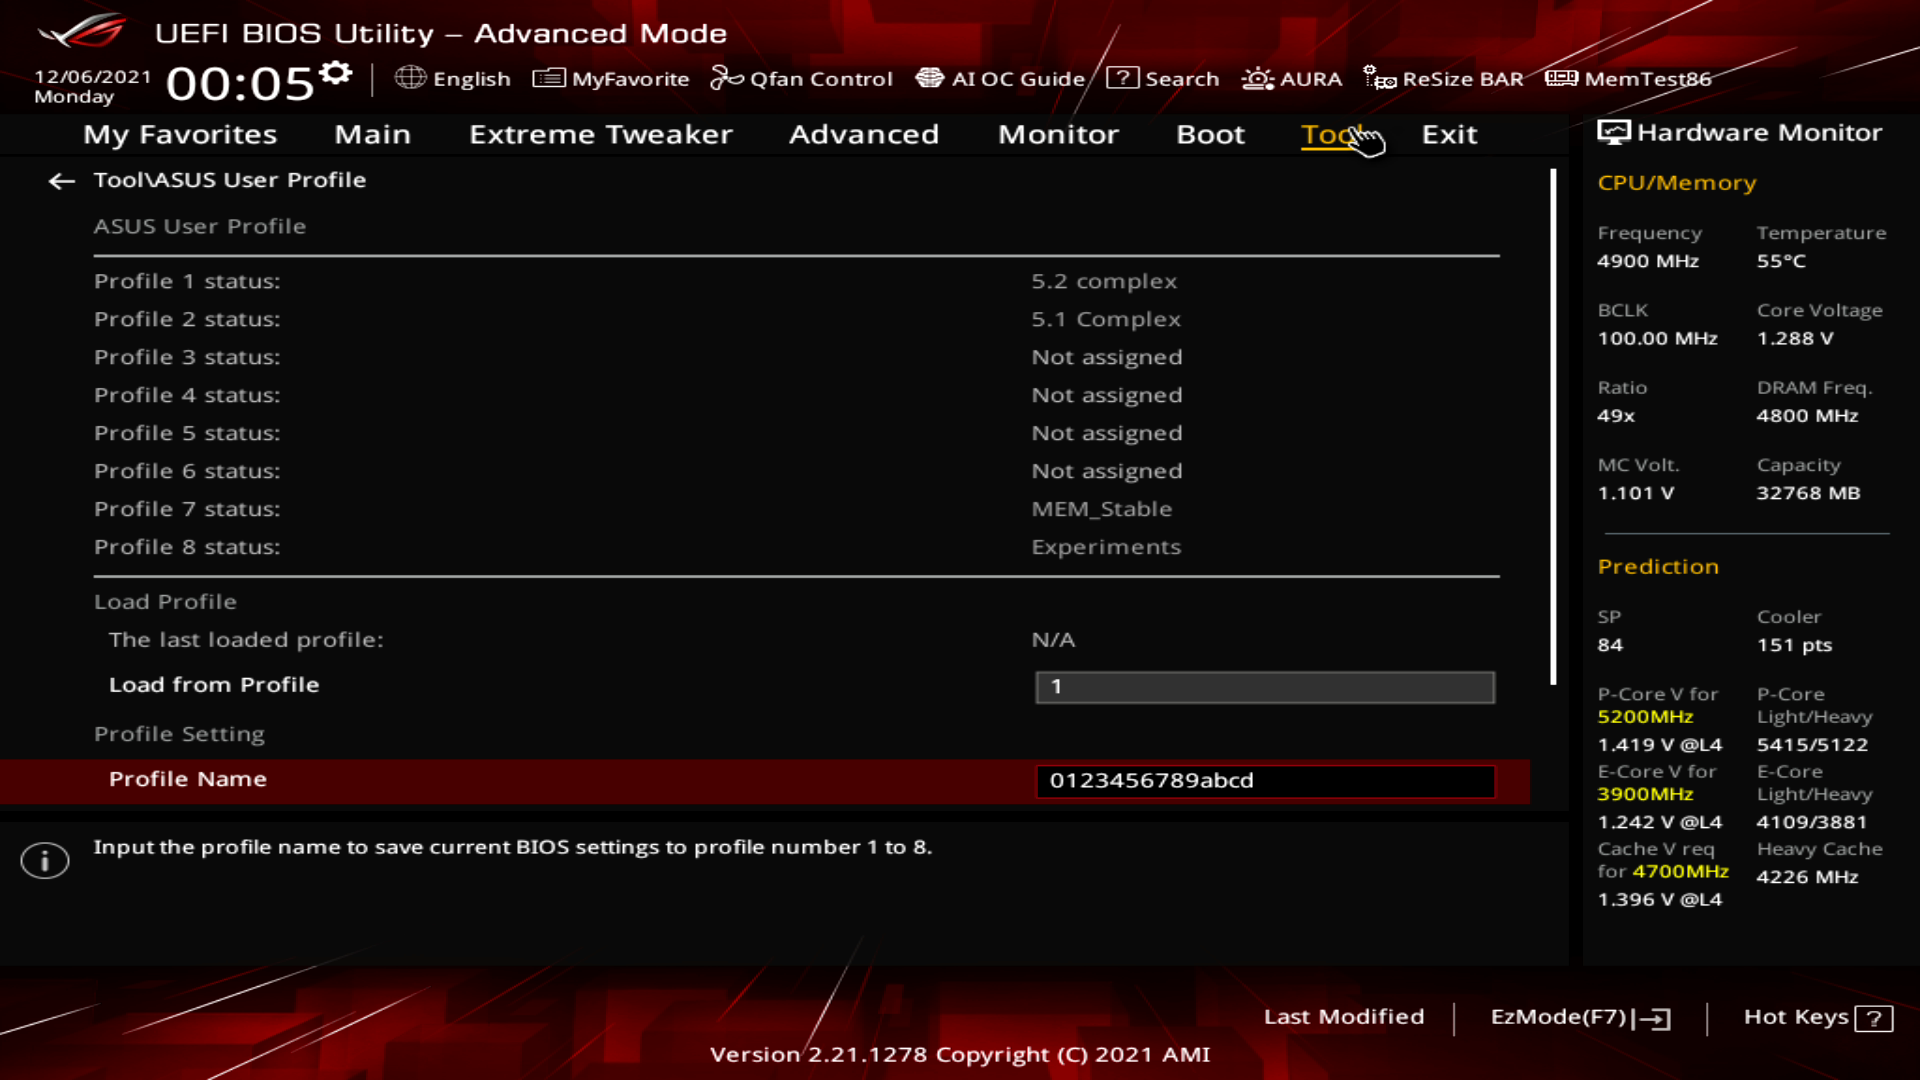Screen dimensions: 1920x1080
Task: Open the Extreme Tweaker tab
Action: pyautogui.click(x=600, y=134)
